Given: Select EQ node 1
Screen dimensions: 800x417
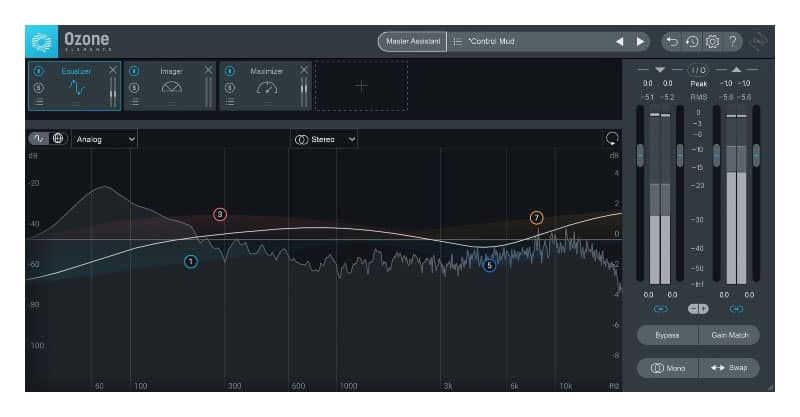Looking at the screenshot, I should (191, 262).
